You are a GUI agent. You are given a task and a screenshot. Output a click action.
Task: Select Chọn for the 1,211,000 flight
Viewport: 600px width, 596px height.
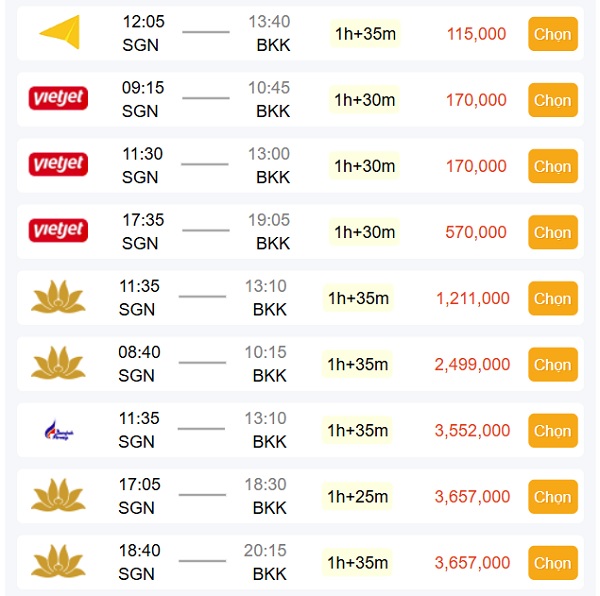pyautogui.click(x=553, y=298)
